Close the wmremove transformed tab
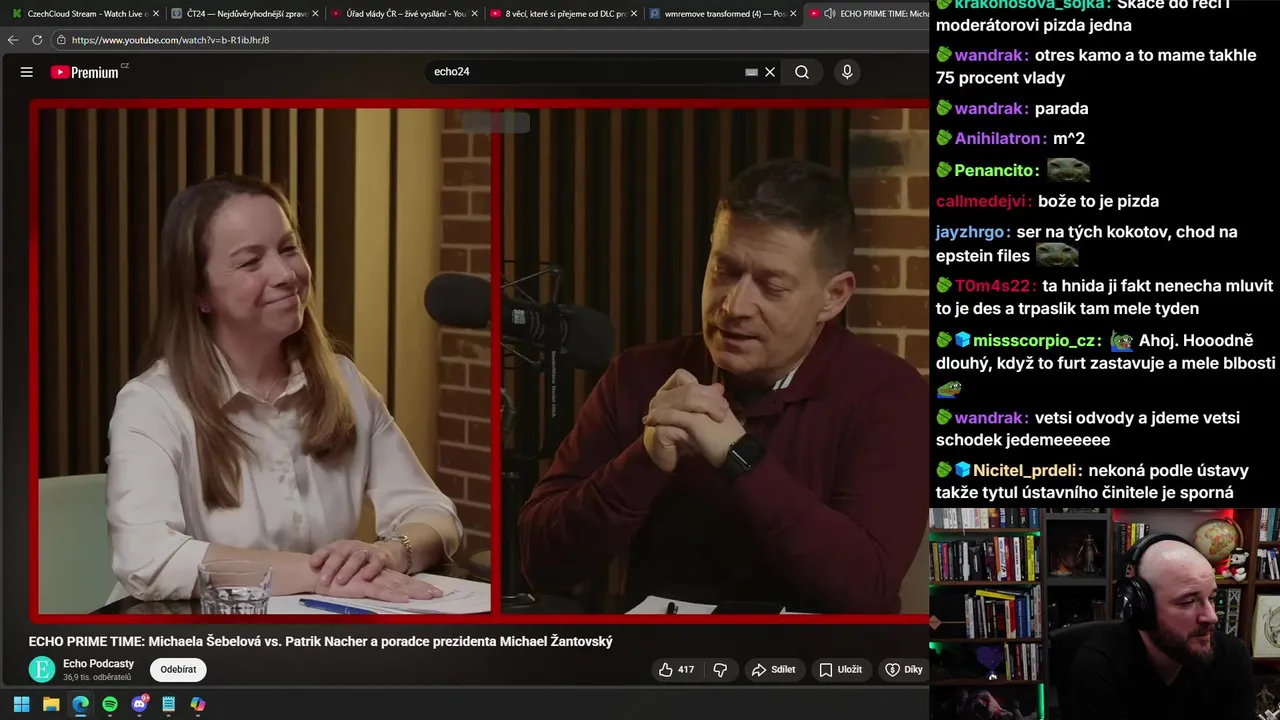The image size is (1280, 720). click(793, 14)
